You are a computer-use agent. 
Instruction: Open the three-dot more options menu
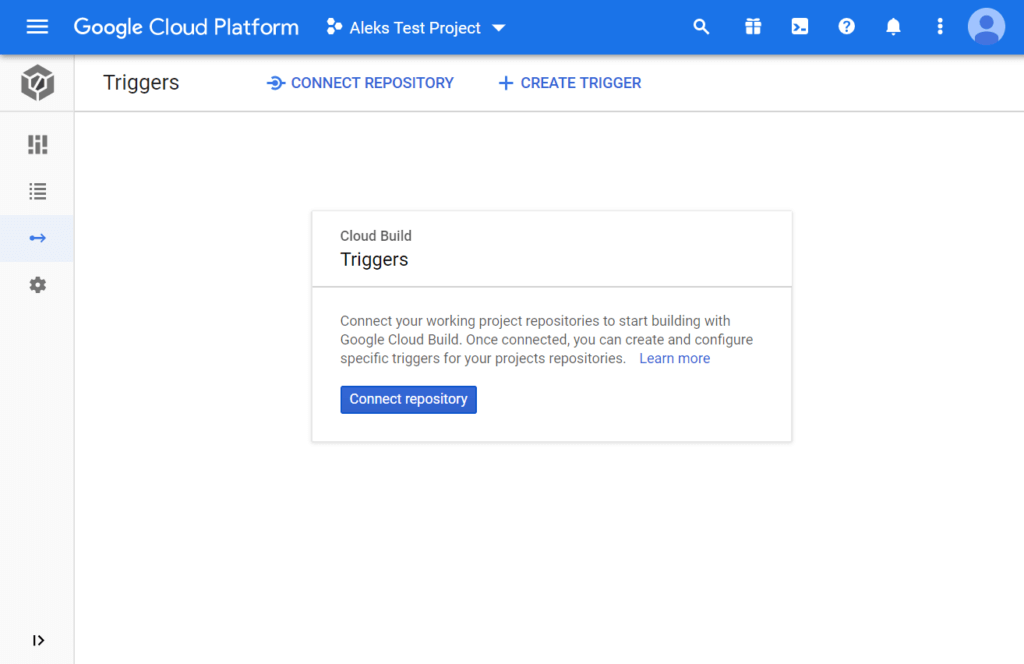click(x=940, y=27)
